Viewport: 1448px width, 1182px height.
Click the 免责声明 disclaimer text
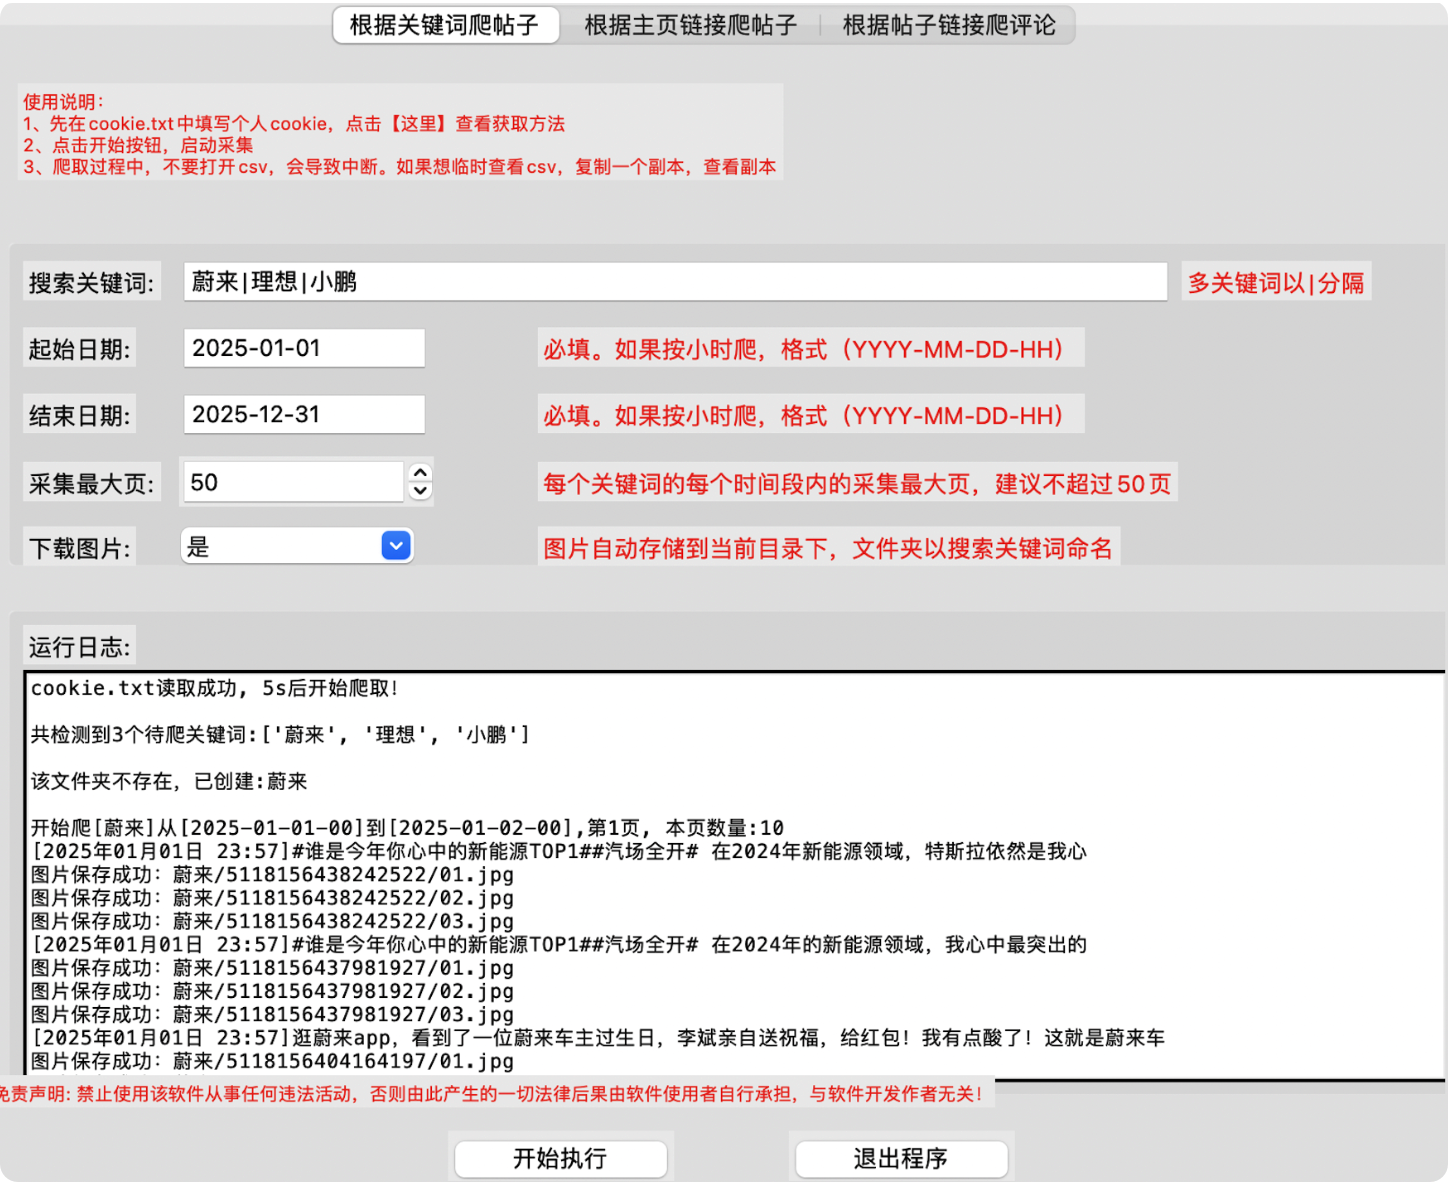click(x=492, y=1093)
